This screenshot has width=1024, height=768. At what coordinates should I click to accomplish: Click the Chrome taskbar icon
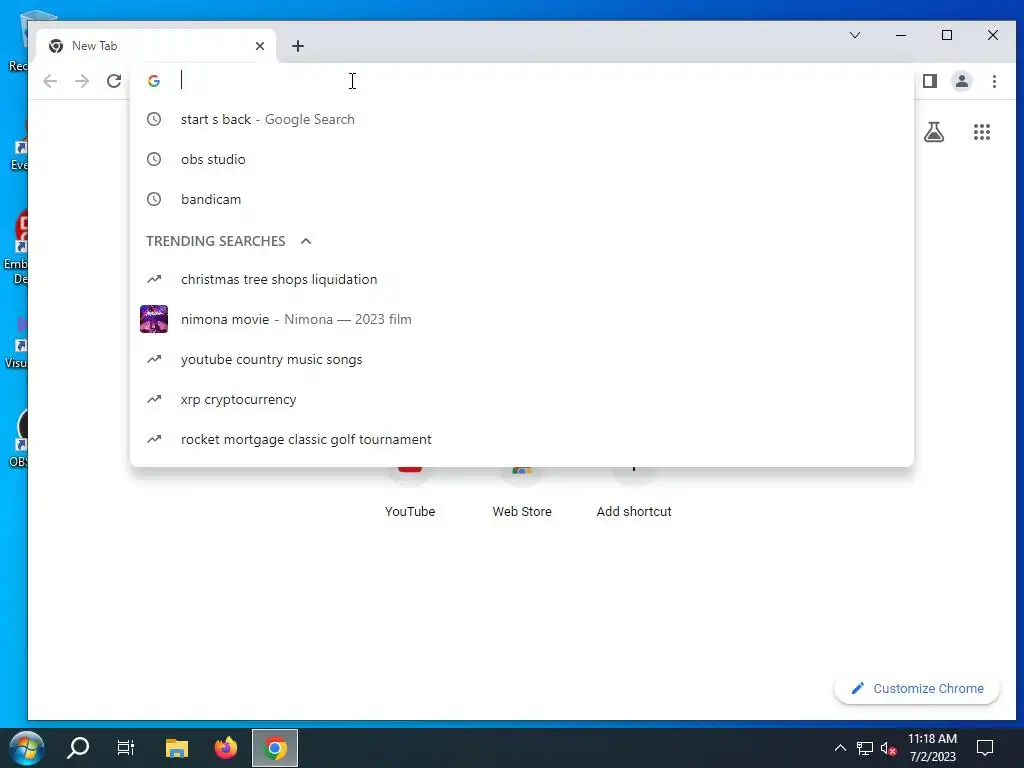click(x=275, y=748)
